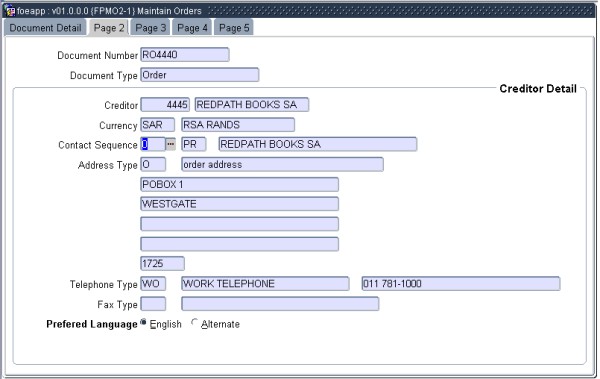Click the WESTGATE address line field

[x=240, y=204]
